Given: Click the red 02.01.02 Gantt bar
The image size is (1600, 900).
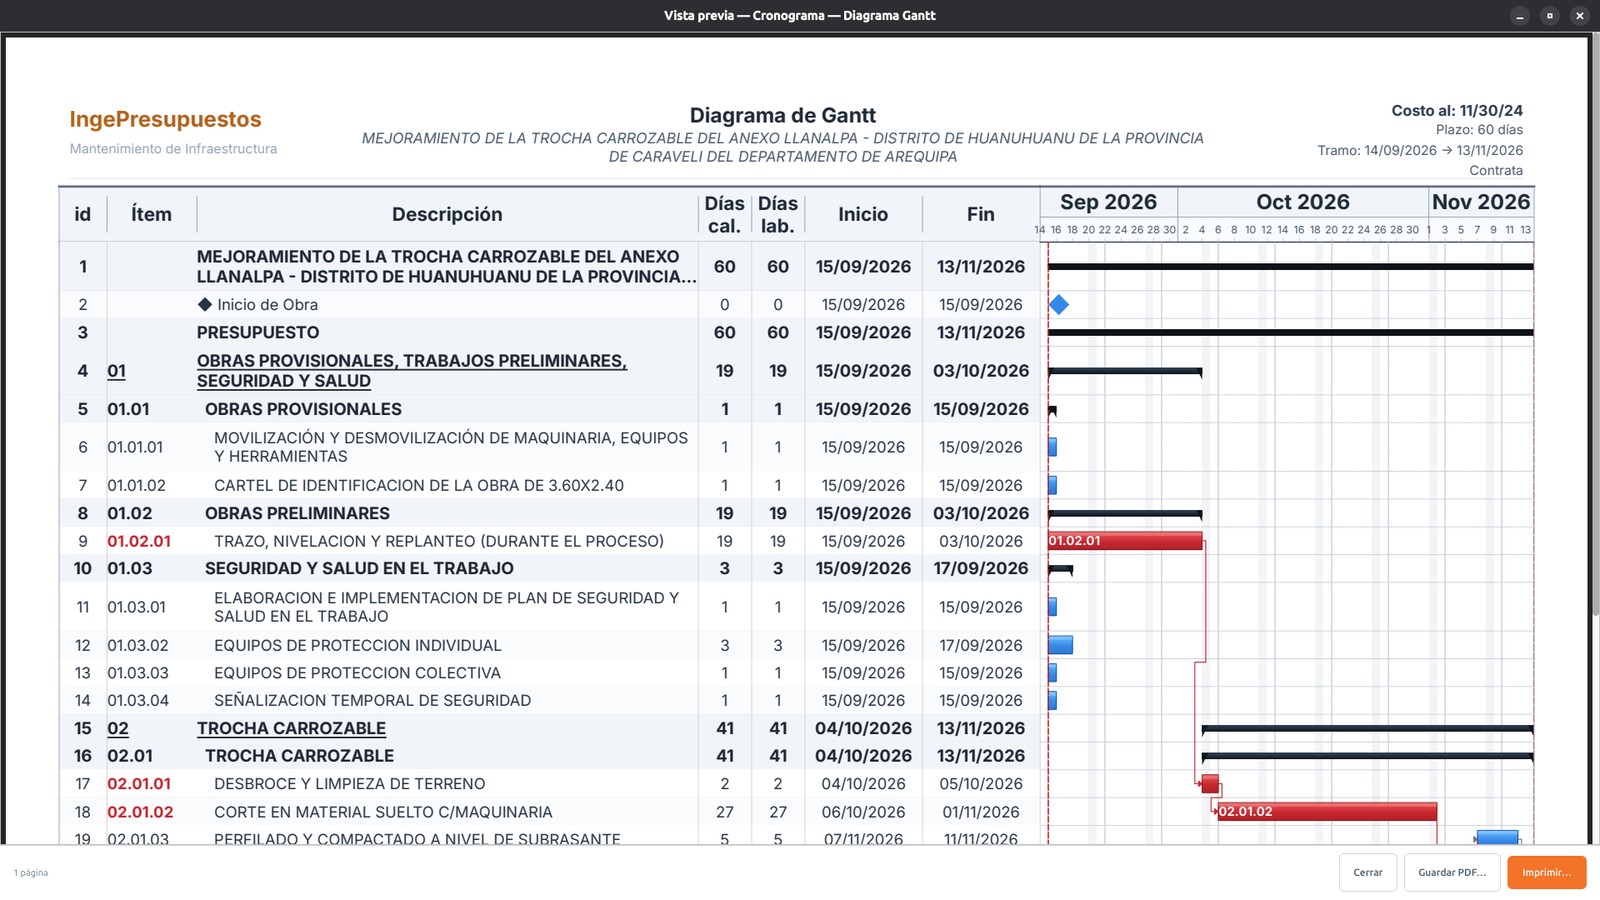Looking at the screenshot, I should pos(1327,811).
